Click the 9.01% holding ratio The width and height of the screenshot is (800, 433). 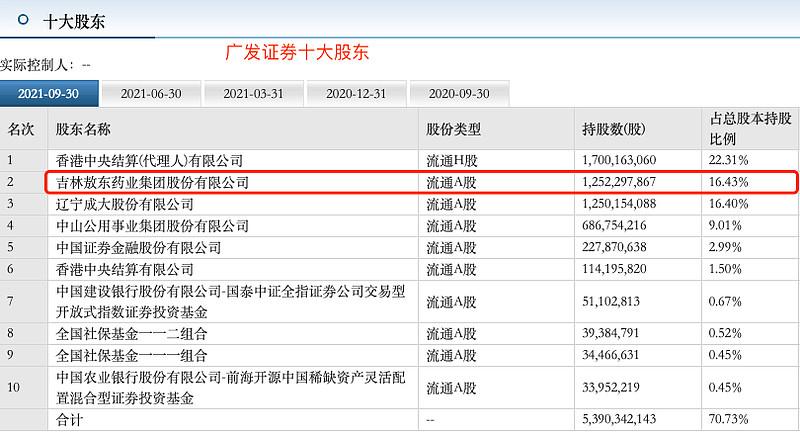(x=725, y=225)
